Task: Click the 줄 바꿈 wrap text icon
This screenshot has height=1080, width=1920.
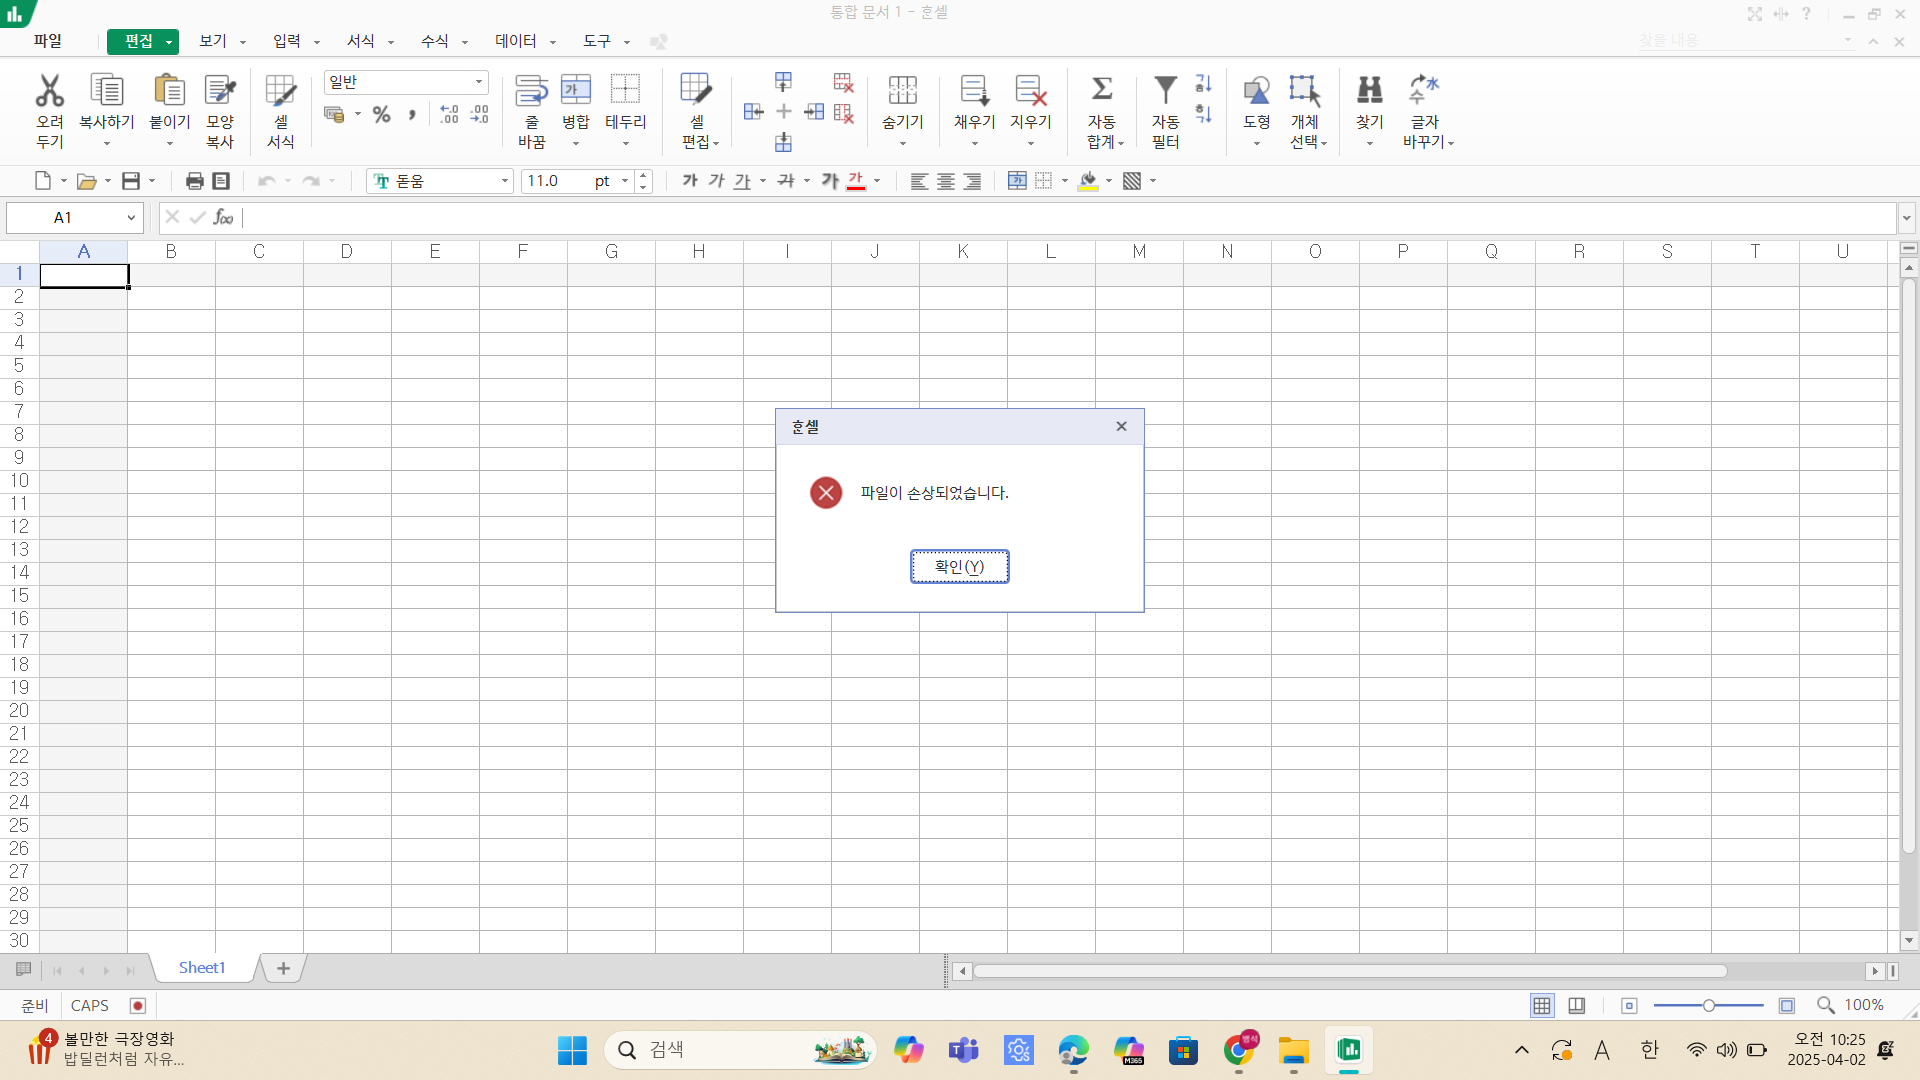Action: coord(531,91)
